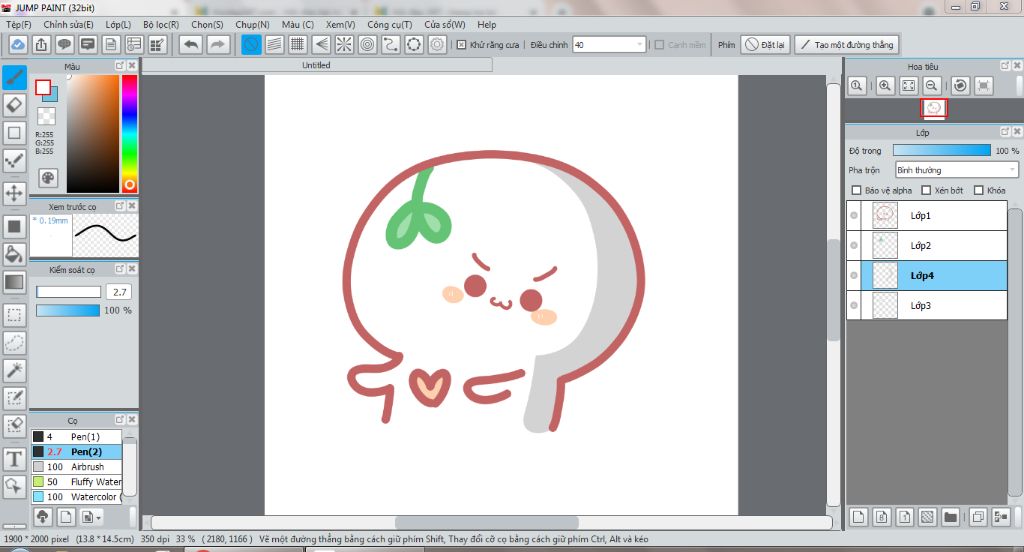Undock the Xem trước cọ panel
This screenshot has height=552, width=1024.
pyautogui.click(x=120, y=206)
